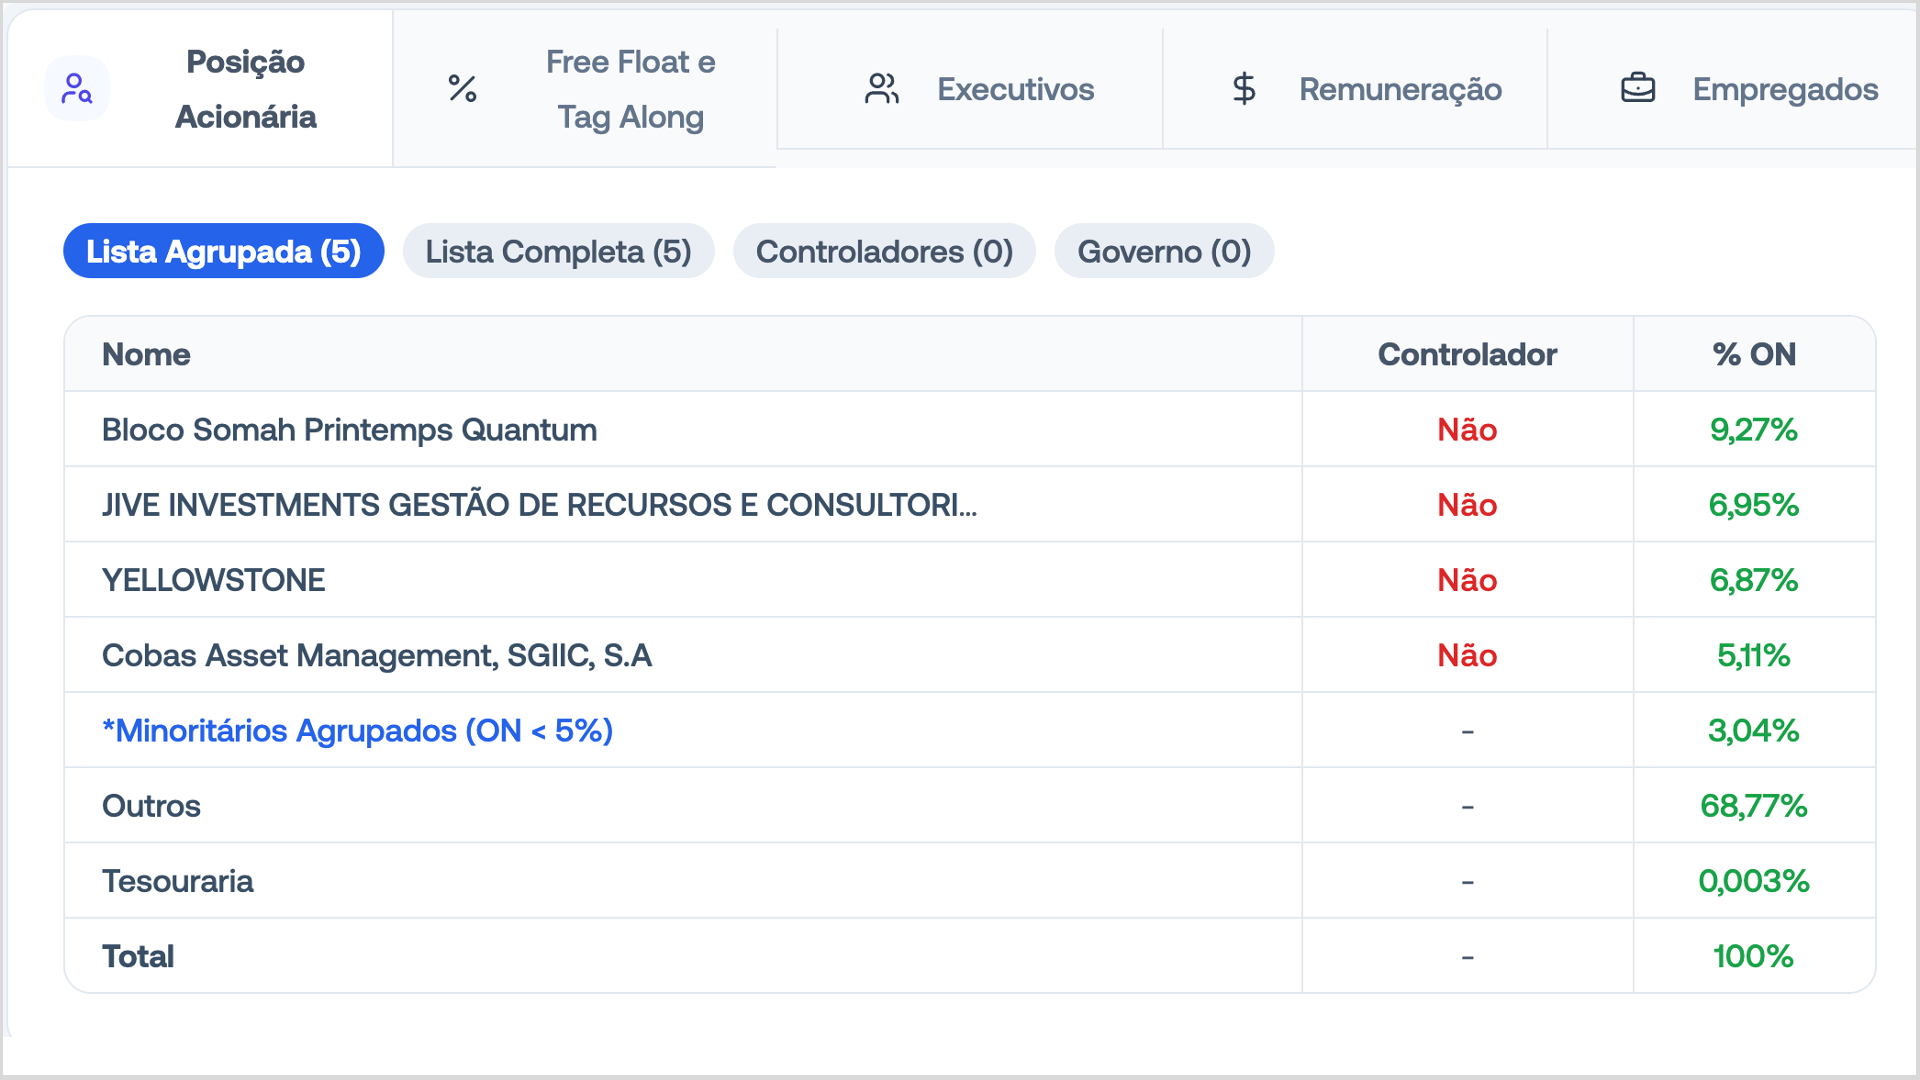Click the dollar sign icon beside Remuneração
This screenshot has width=1920, height=1080.
pos(1244,89)
